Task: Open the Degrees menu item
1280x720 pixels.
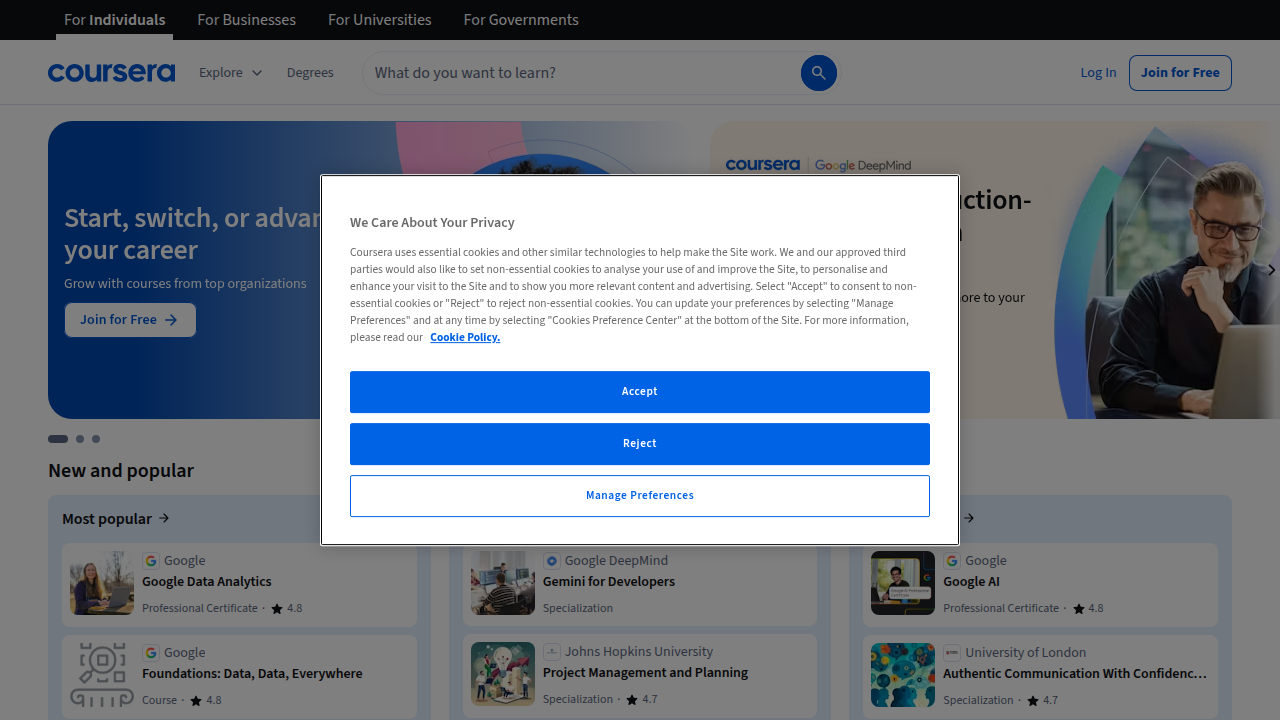Action: pos(310,73)
